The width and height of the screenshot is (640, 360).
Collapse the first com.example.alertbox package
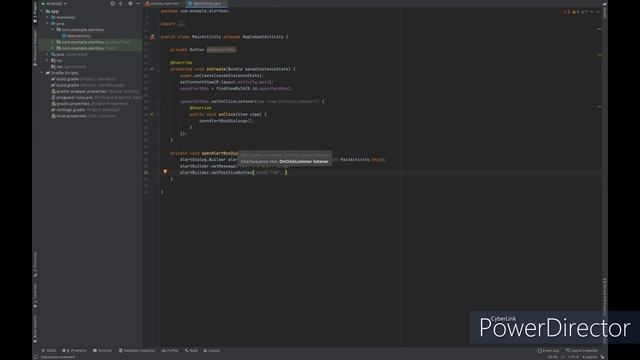(x=53, y=30)
